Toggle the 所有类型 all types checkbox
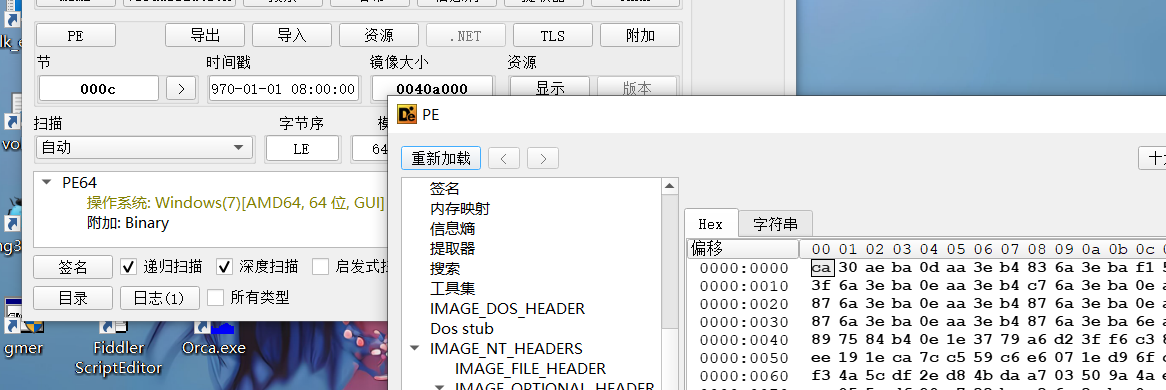The image size is (1166, 390). (x=215, y=298)
